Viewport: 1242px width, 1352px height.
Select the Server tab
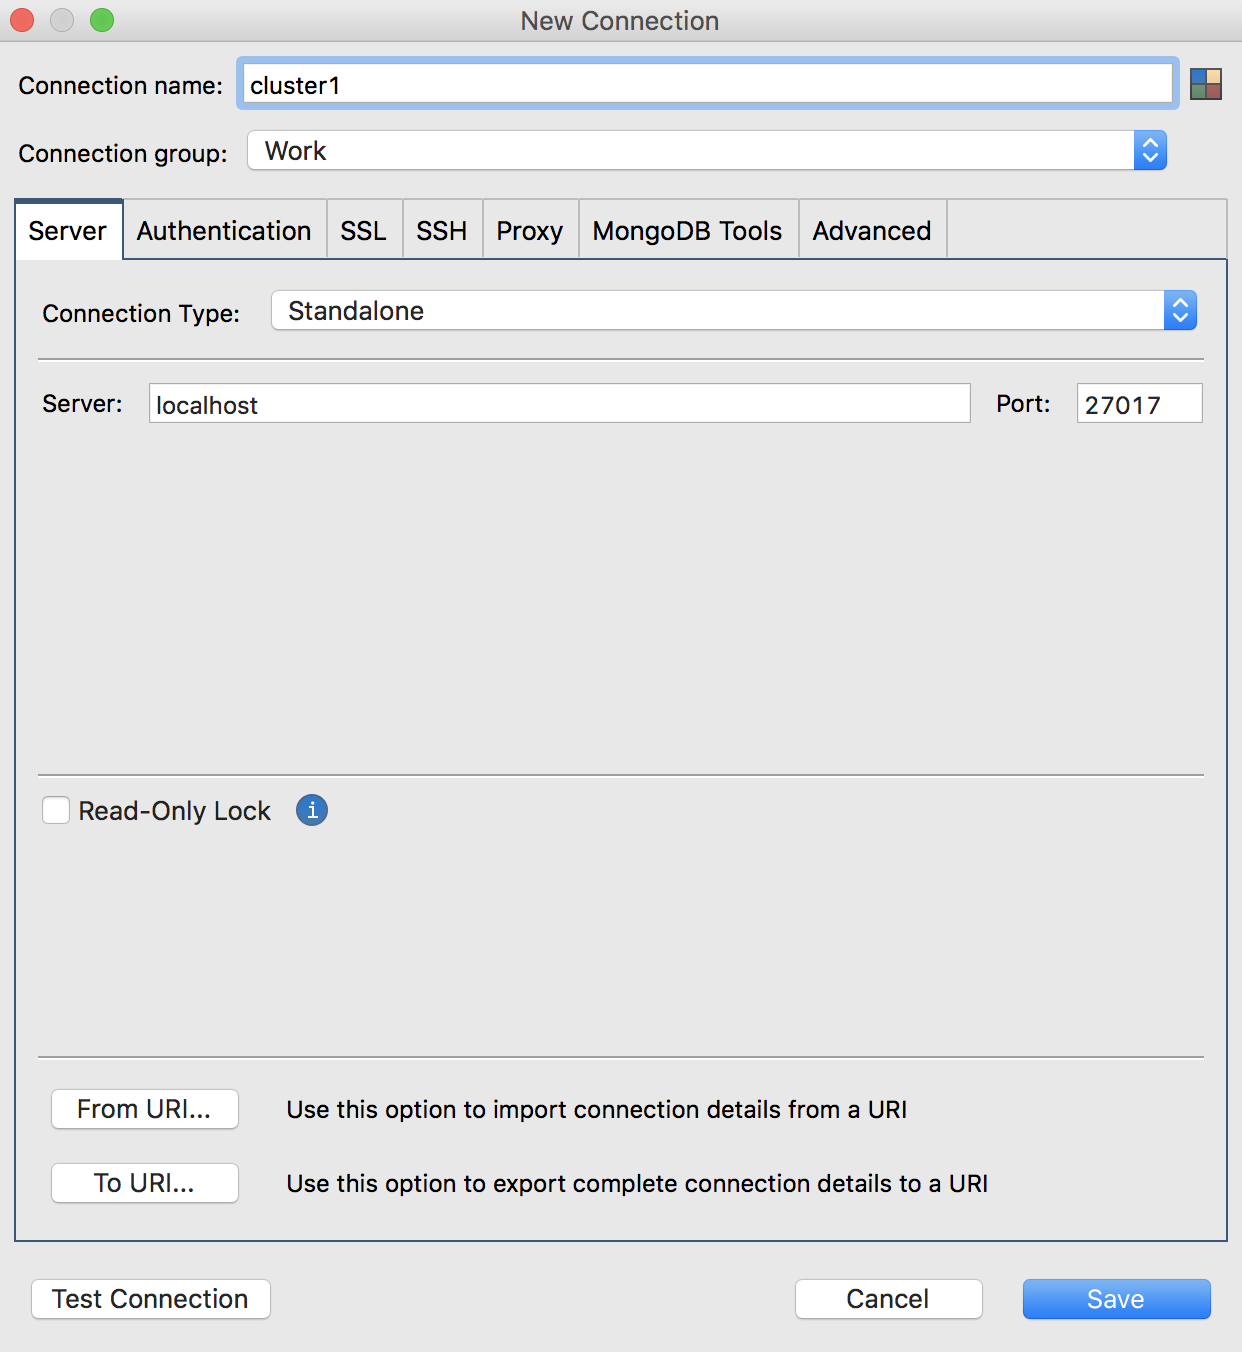68,231
